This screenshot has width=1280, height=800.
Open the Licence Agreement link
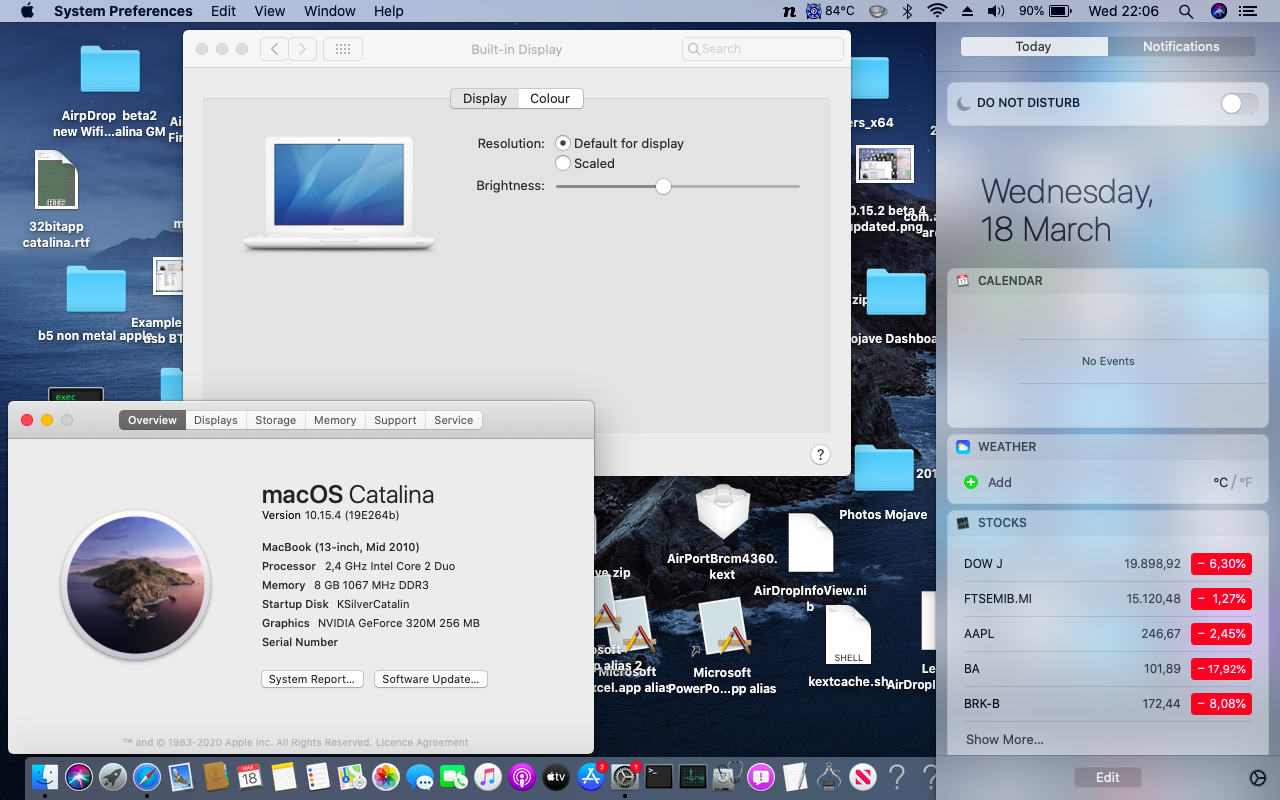(422, 743)
